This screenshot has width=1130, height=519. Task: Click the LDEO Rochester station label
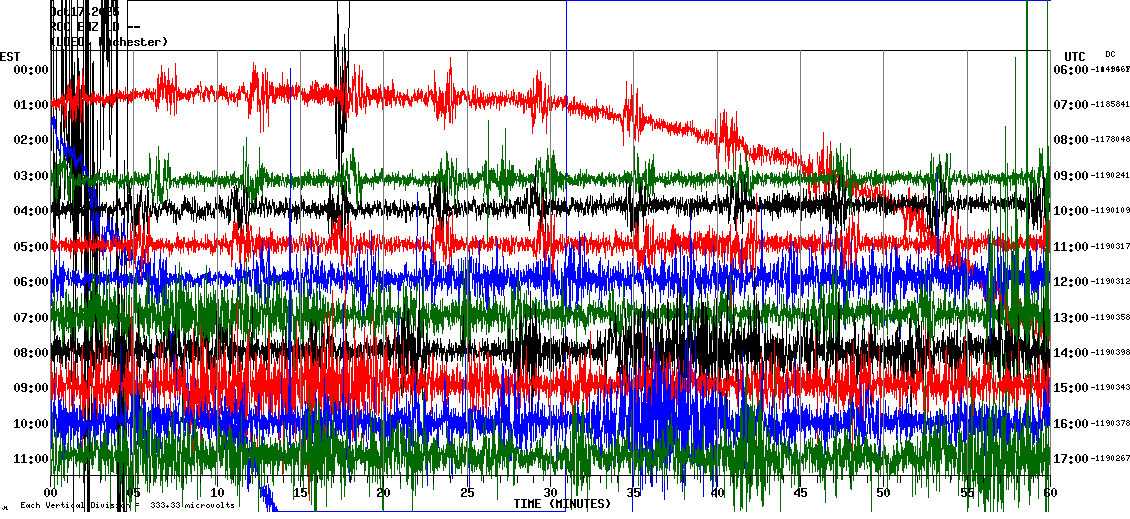coord(110,42)
